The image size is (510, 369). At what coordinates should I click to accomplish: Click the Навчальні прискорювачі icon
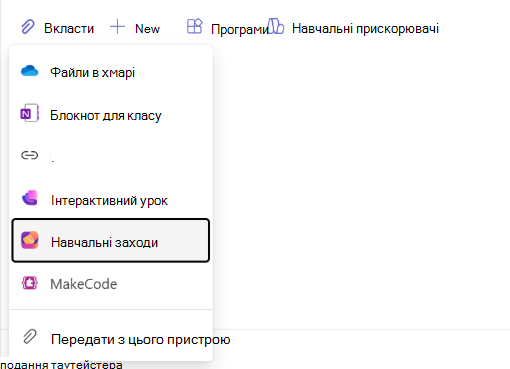click(x=276, y=26)
